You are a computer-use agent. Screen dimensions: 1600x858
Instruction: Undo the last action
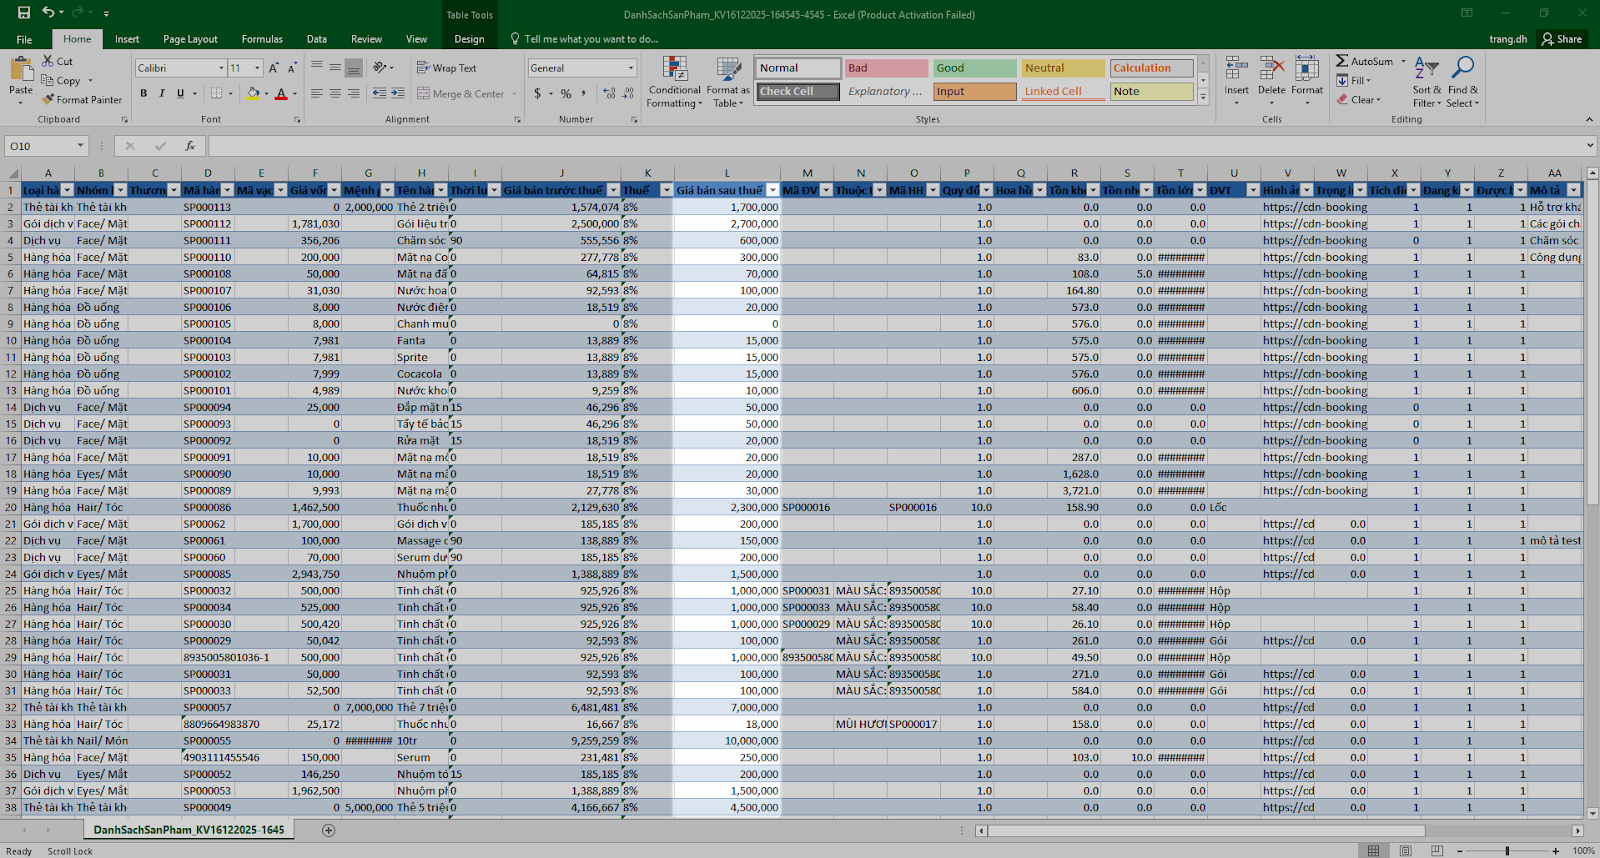pos(48,13)
